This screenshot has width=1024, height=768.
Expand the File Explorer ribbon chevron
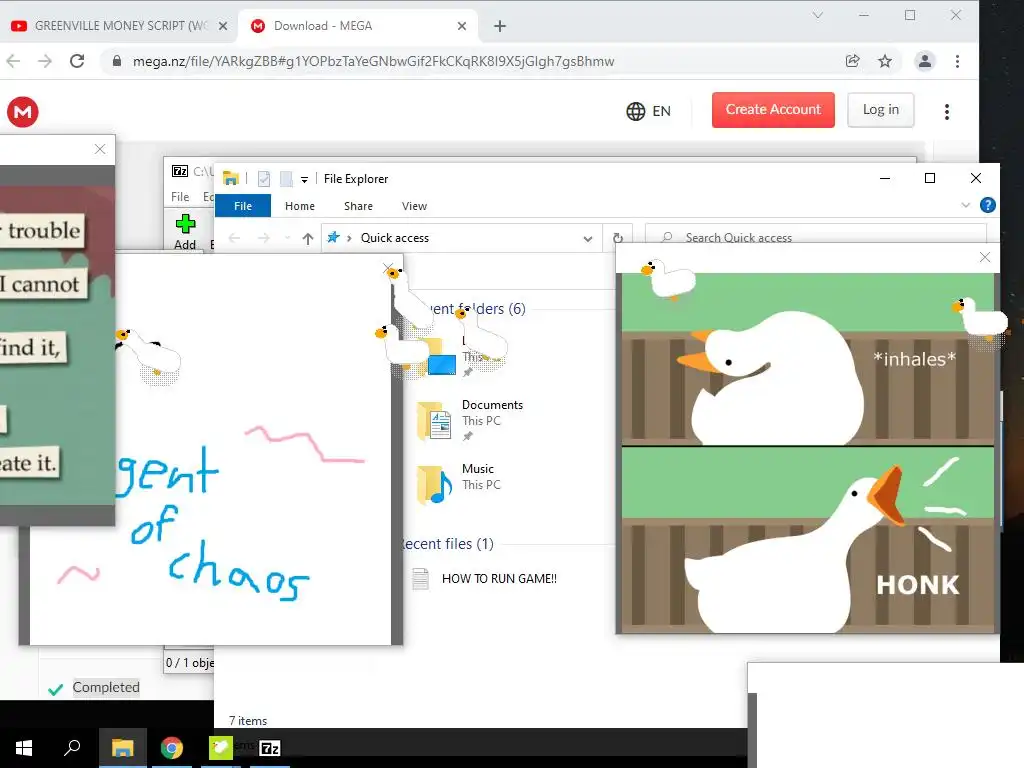[x=965, y=205]
